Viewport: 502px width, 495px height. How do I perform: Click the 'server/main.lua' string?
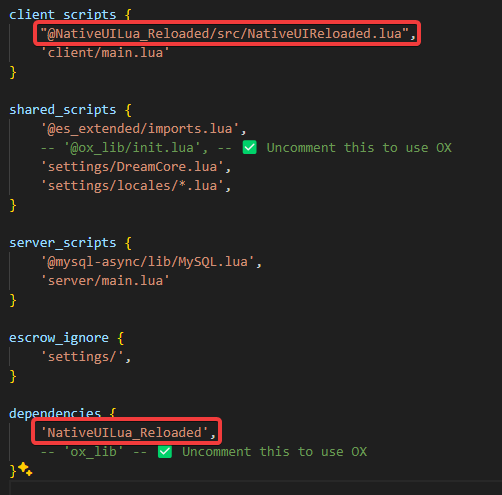105,281
